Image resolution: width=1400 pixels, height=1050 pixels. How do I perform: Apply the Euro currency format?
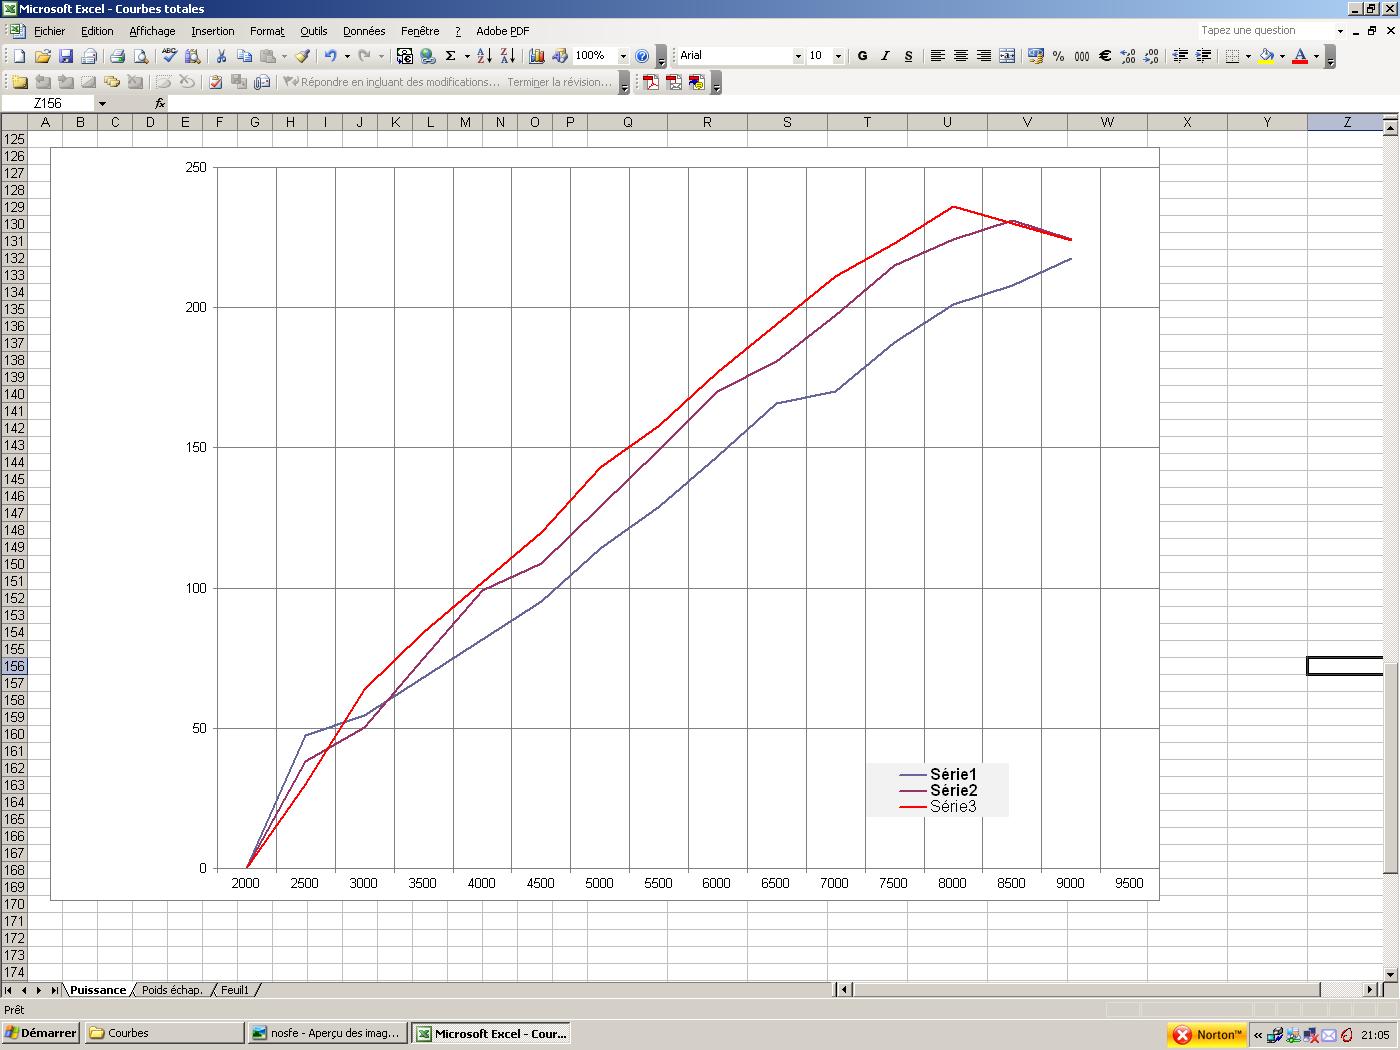point(1105,56)
